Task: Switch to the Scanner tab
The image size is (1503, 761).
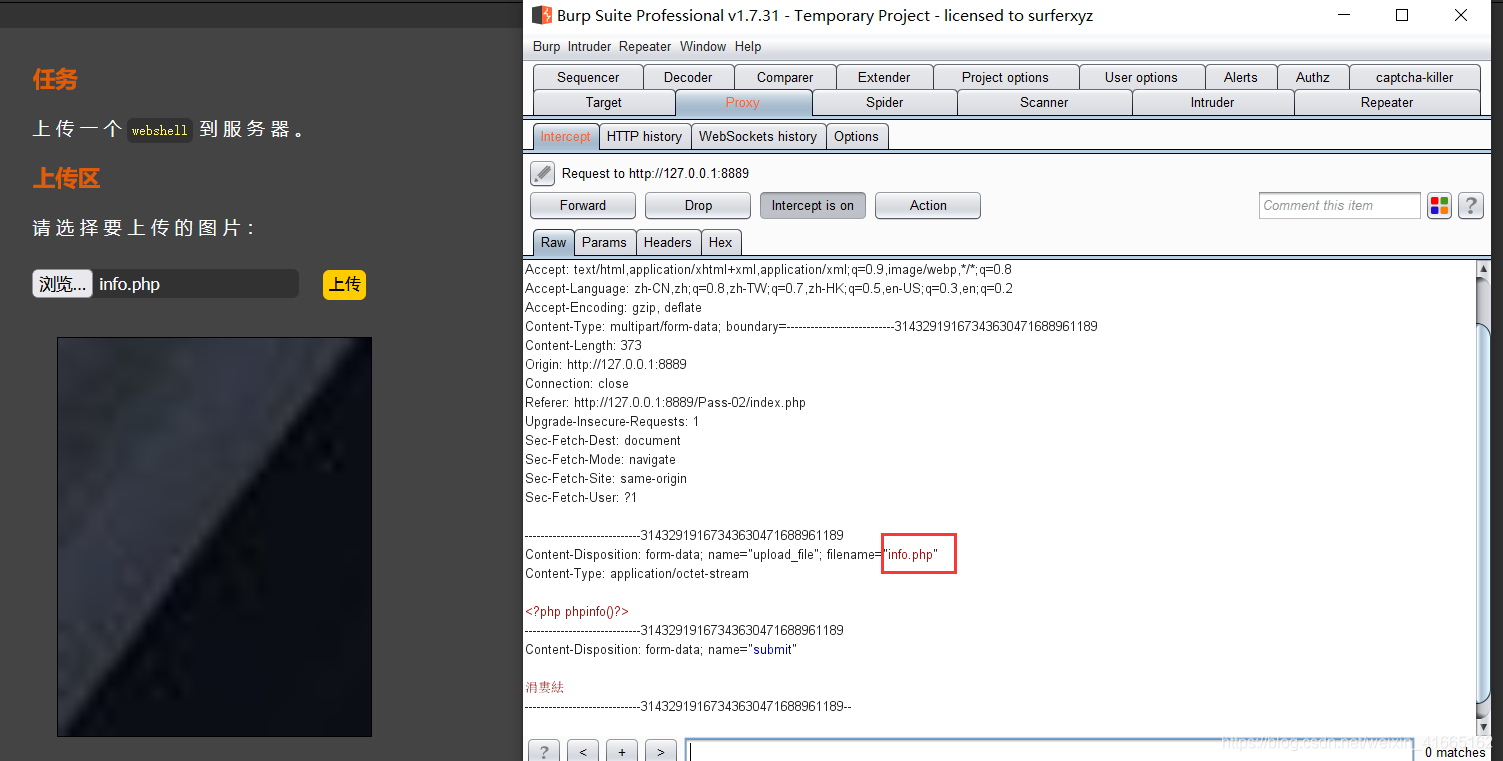Action: click(x=1044, y=102)
